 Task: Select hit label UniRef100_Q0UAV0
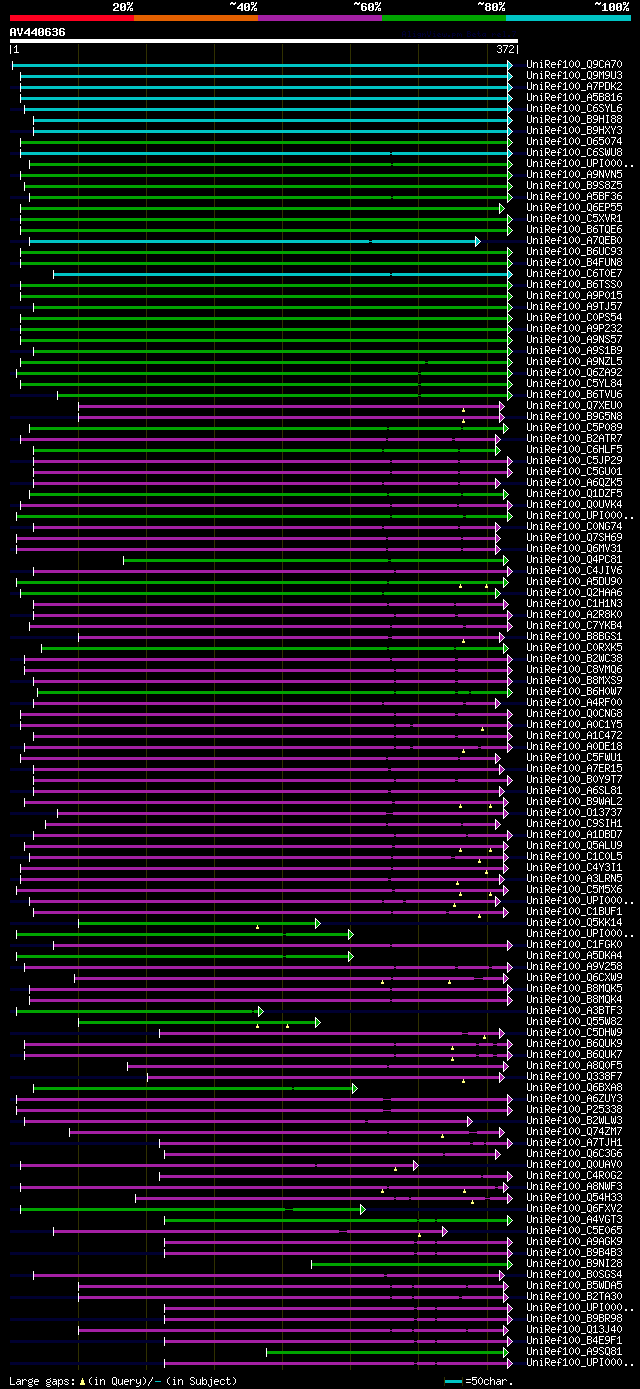574,1165
